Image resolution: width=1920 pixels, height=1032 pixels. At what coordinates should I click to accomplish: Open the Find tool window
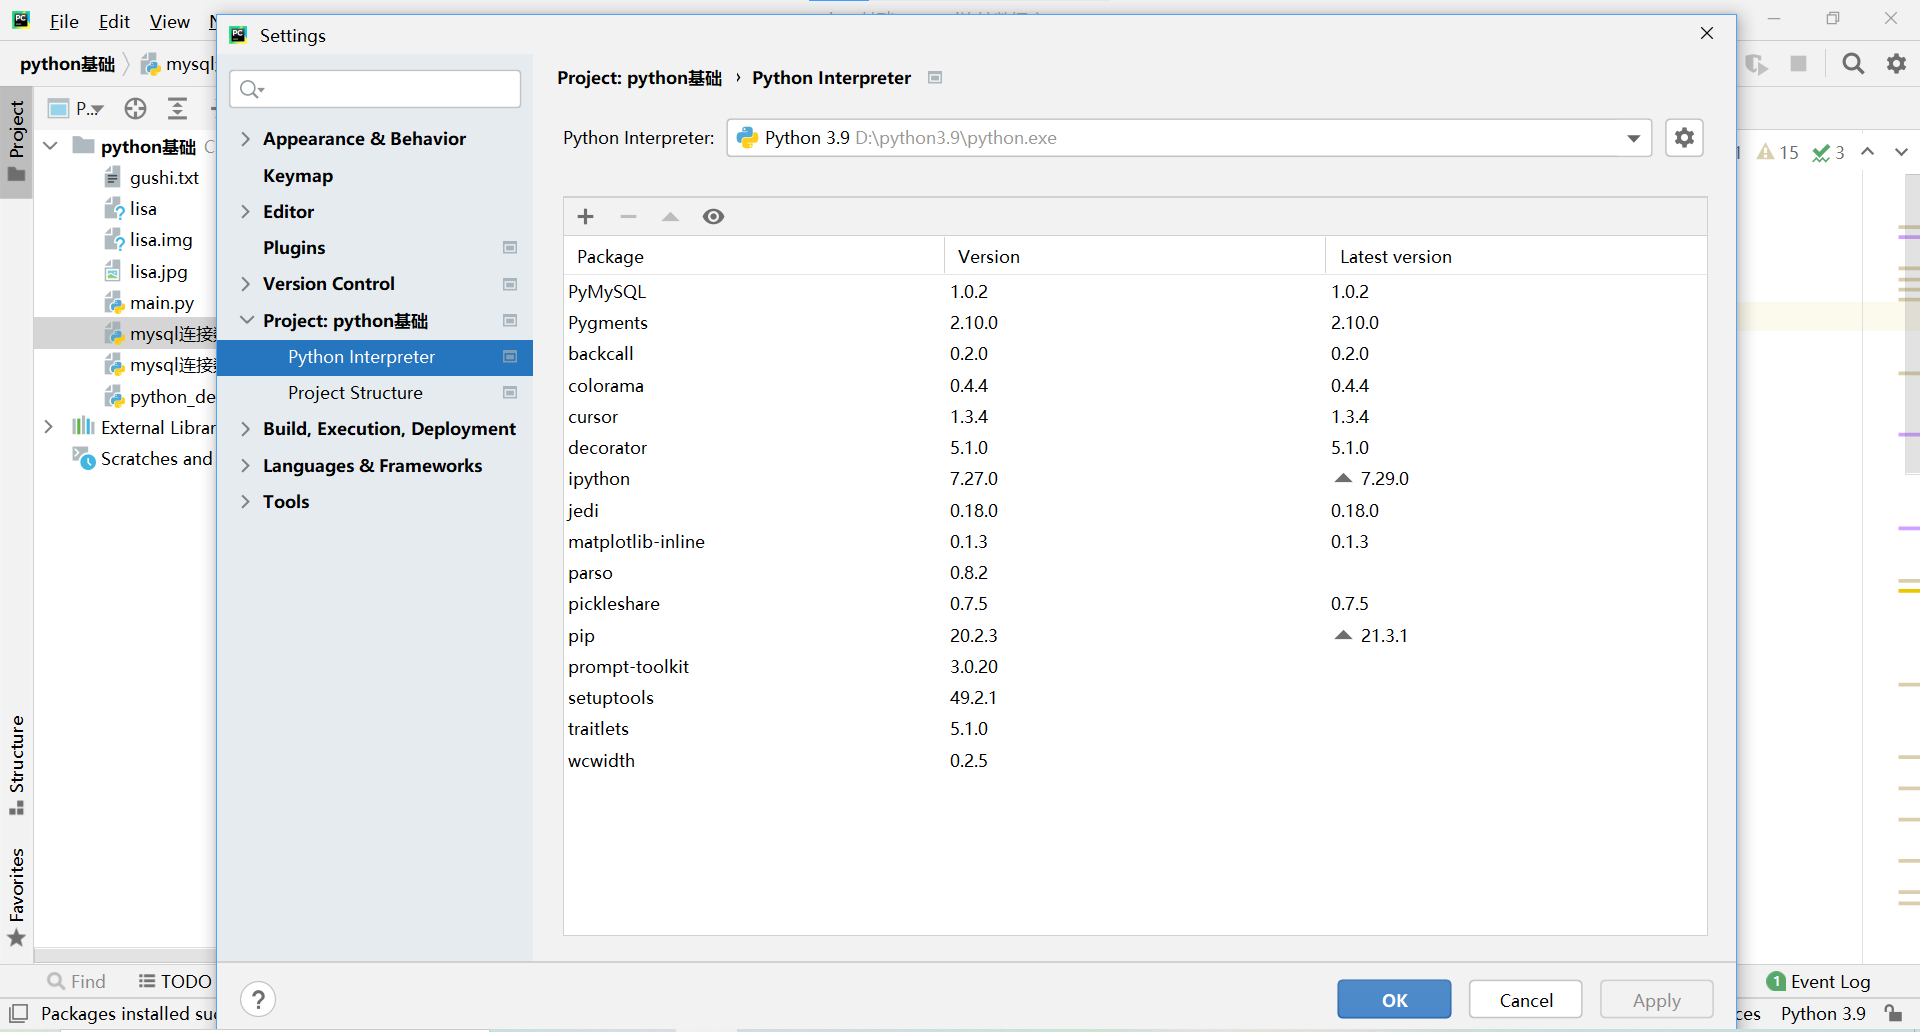77,981
